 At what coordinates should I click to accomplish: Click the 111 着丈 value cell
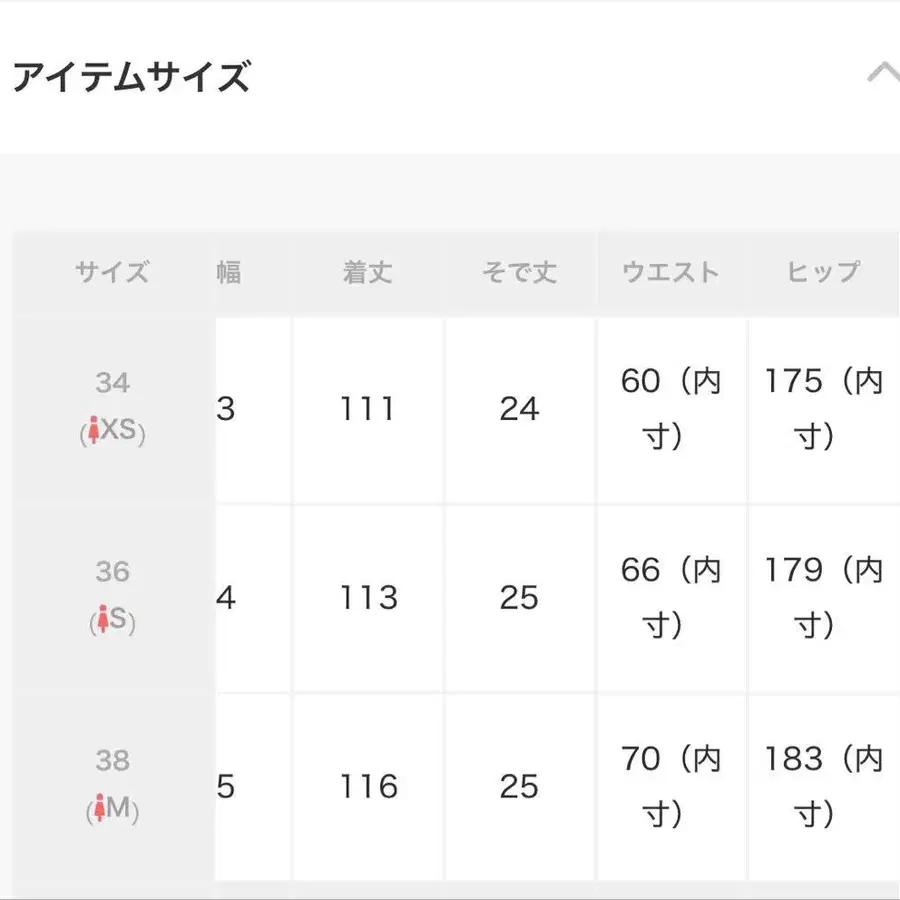pos(367,409)
